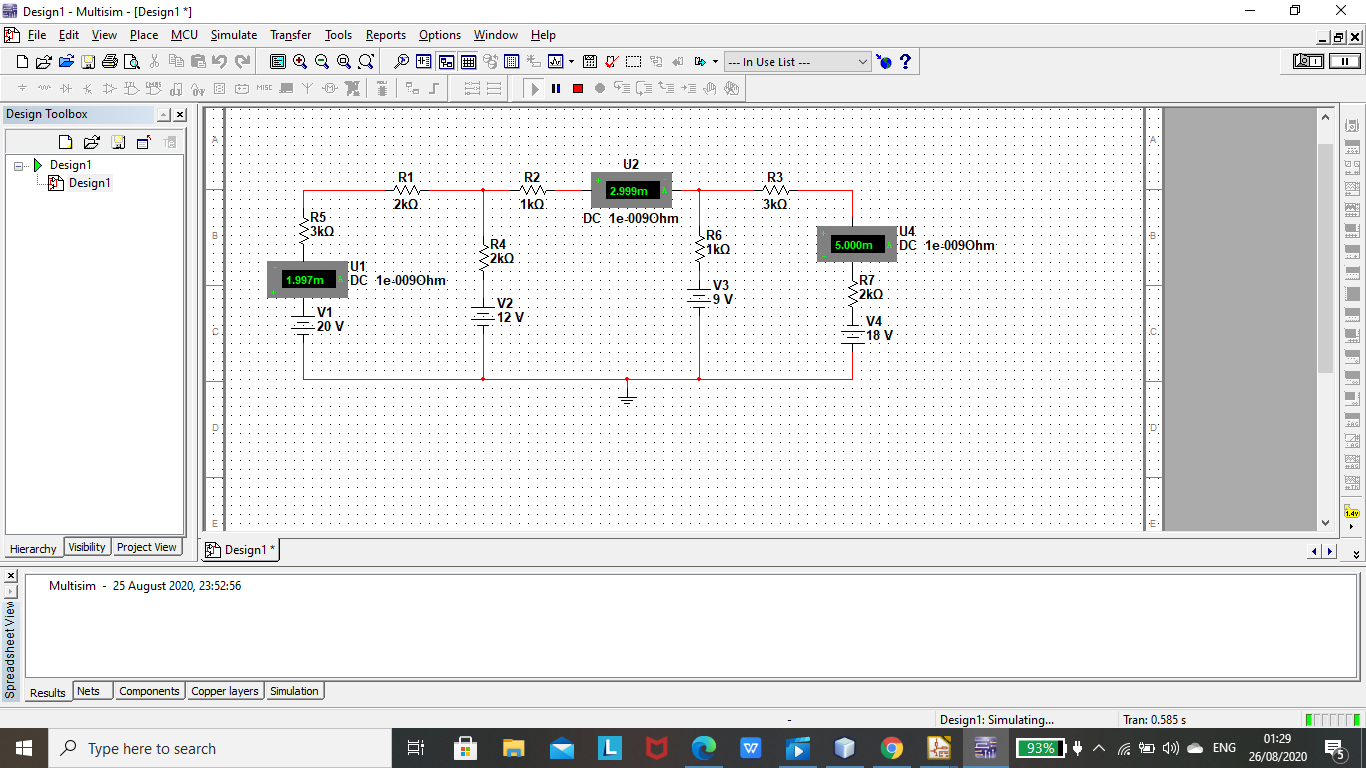Click Close design icon in Design Toolbox

pos(143,142)
